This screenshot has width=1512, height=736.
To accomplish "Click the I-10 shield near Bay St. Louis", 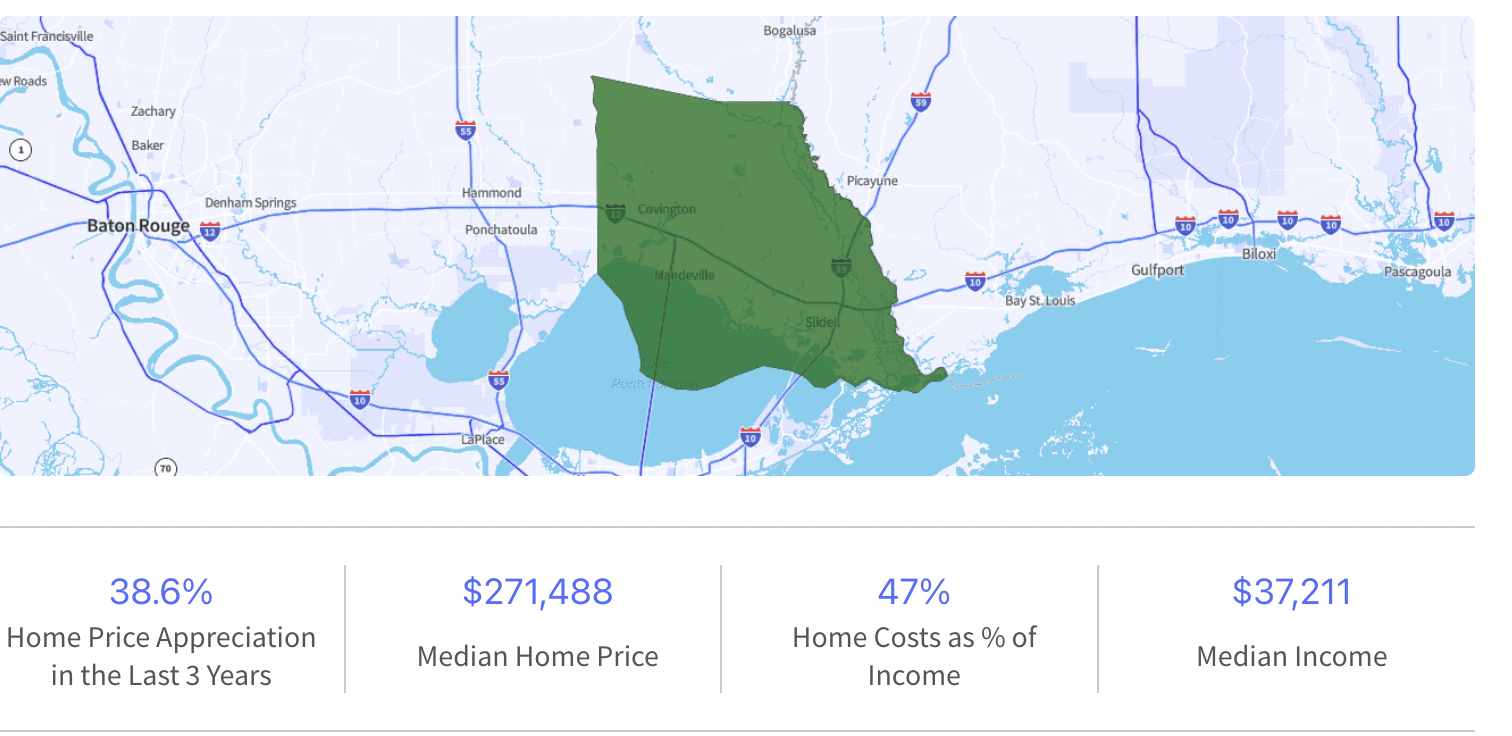I will pos(975,281).
